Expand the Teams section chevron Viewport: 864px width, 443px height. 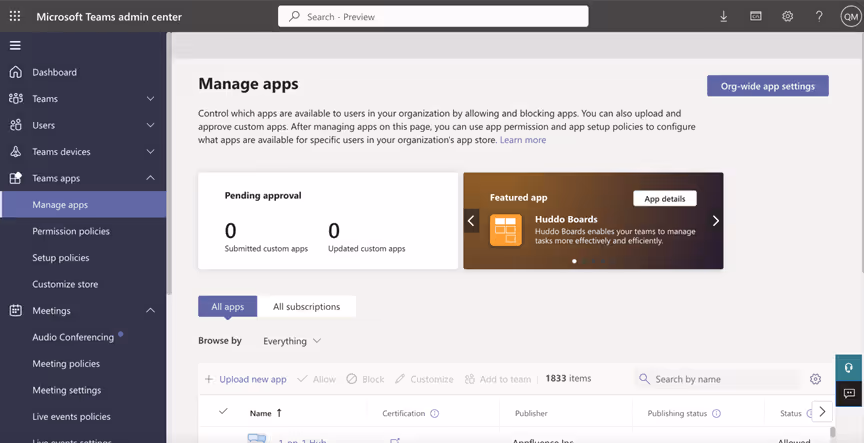point(150,99)
